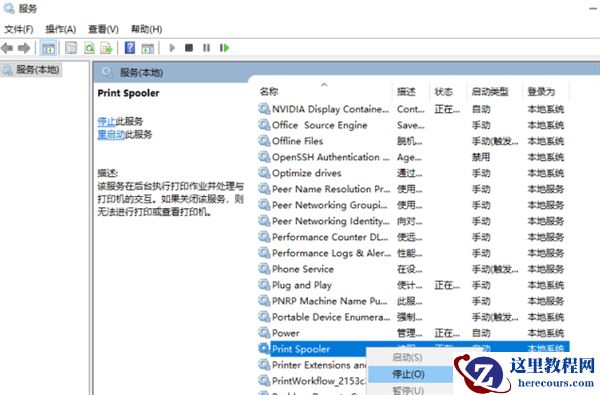This screenshot has width=600, height=395.
Task: Click gear icon of NVIDIA Display Container
Action: pos(264,109)
